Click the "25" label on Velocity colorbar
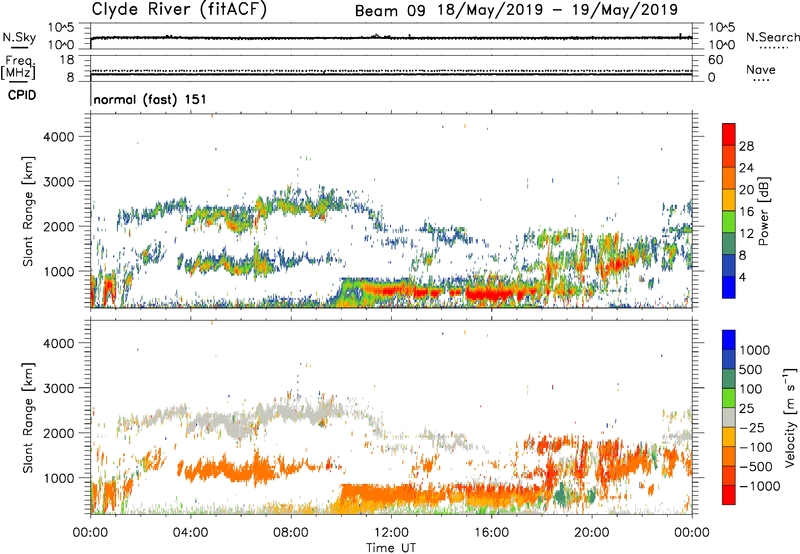Viewport: 800px width, 554px height. point(746,409)
